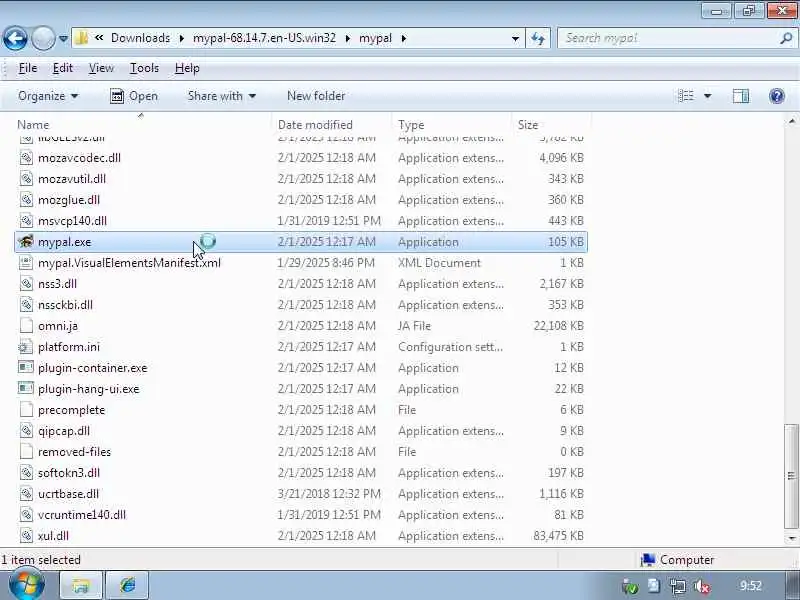800x600 pixels.
Task: Open the recent pages dropdown arrow
Action: pyautogui.click(x=63, y=38)
